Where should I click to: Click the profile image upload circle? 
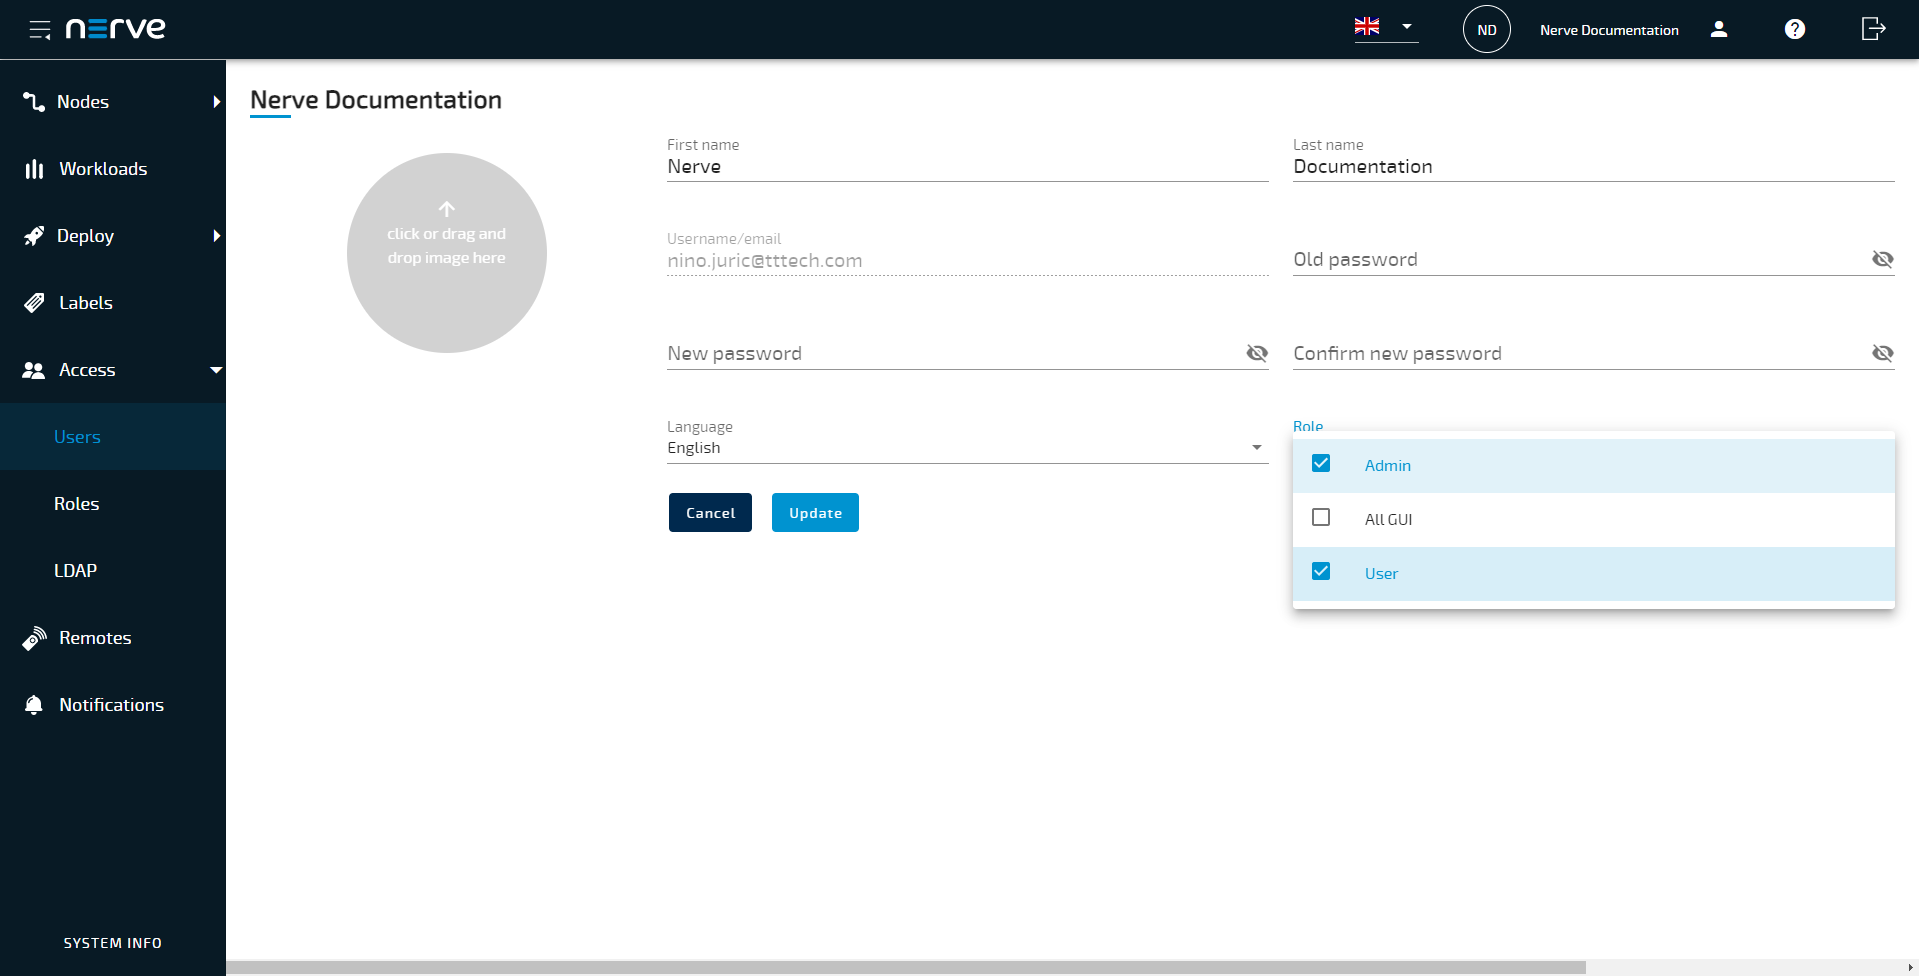[x=447, y=253]
